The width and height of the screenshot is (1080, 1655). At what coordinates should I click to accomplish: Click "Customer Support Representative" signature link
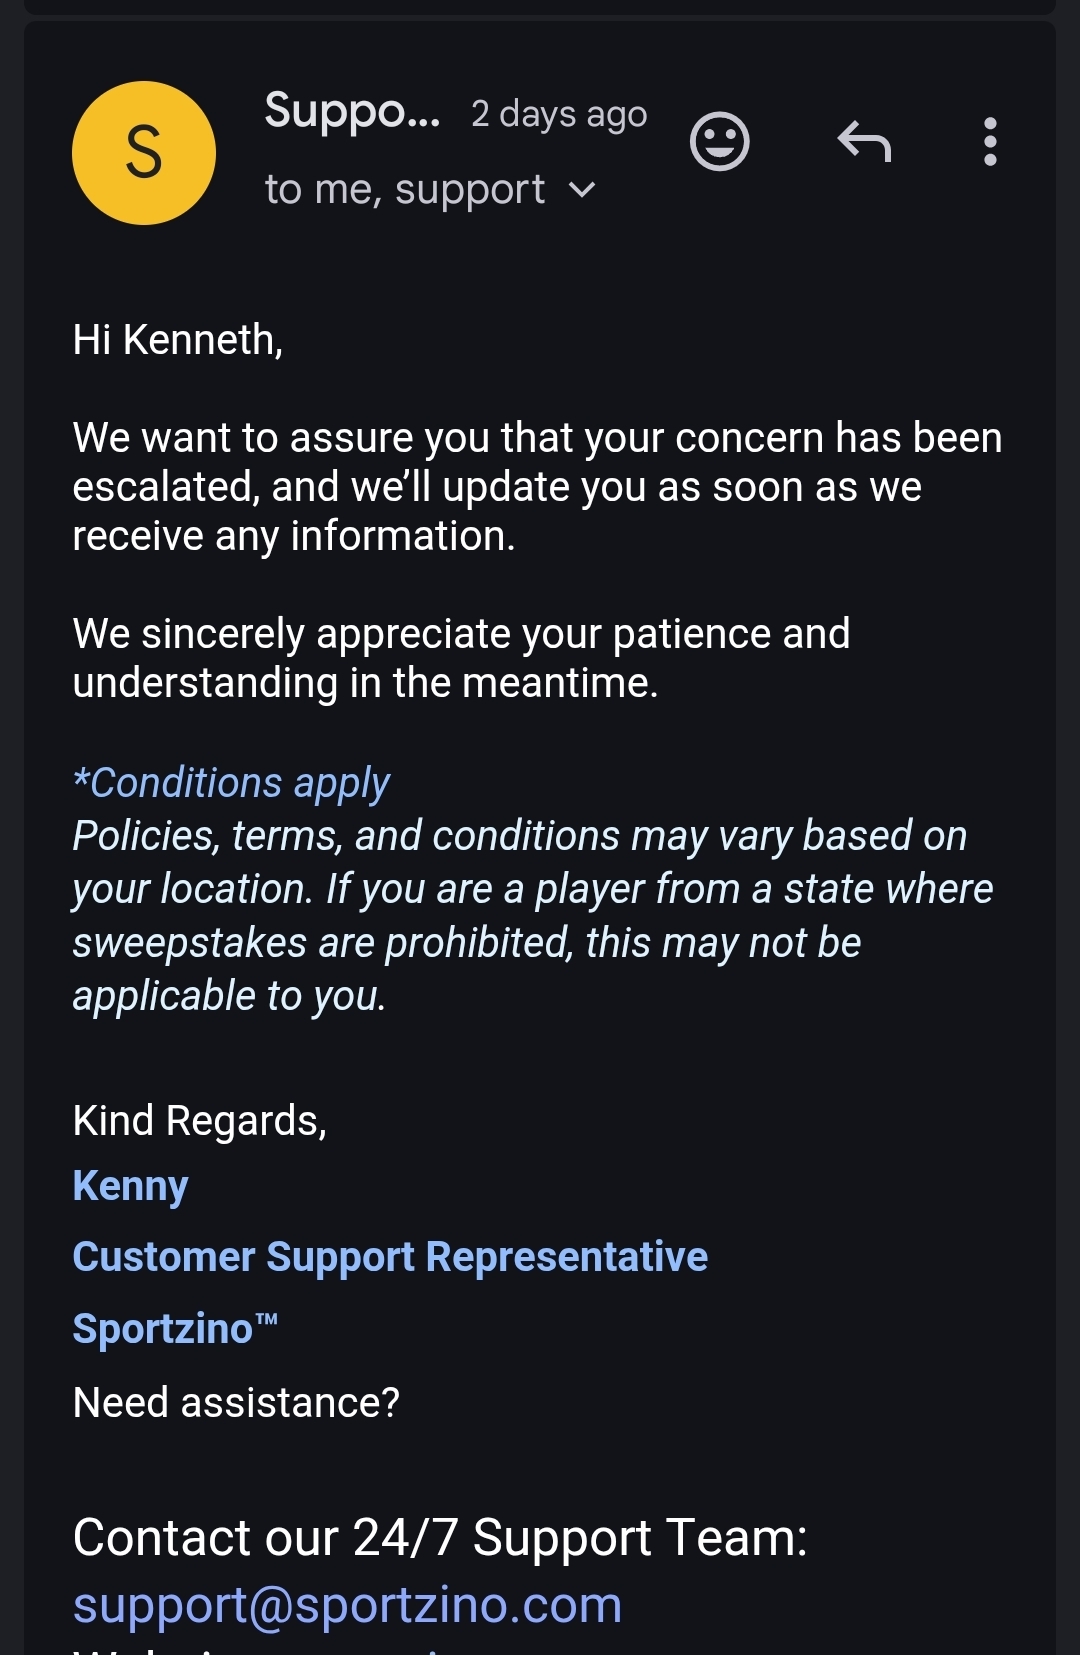click(390, 1257)
